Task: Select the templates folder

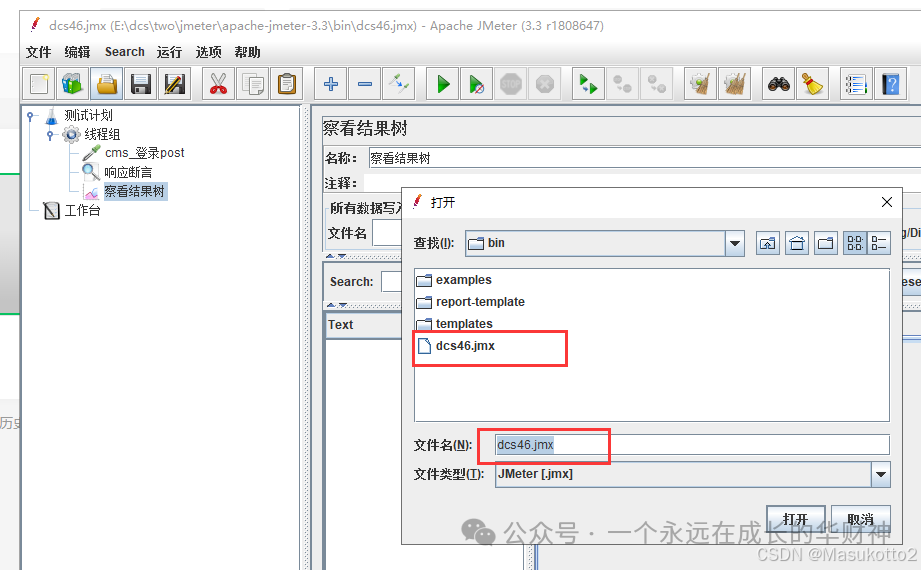Action: pos(455,324)
